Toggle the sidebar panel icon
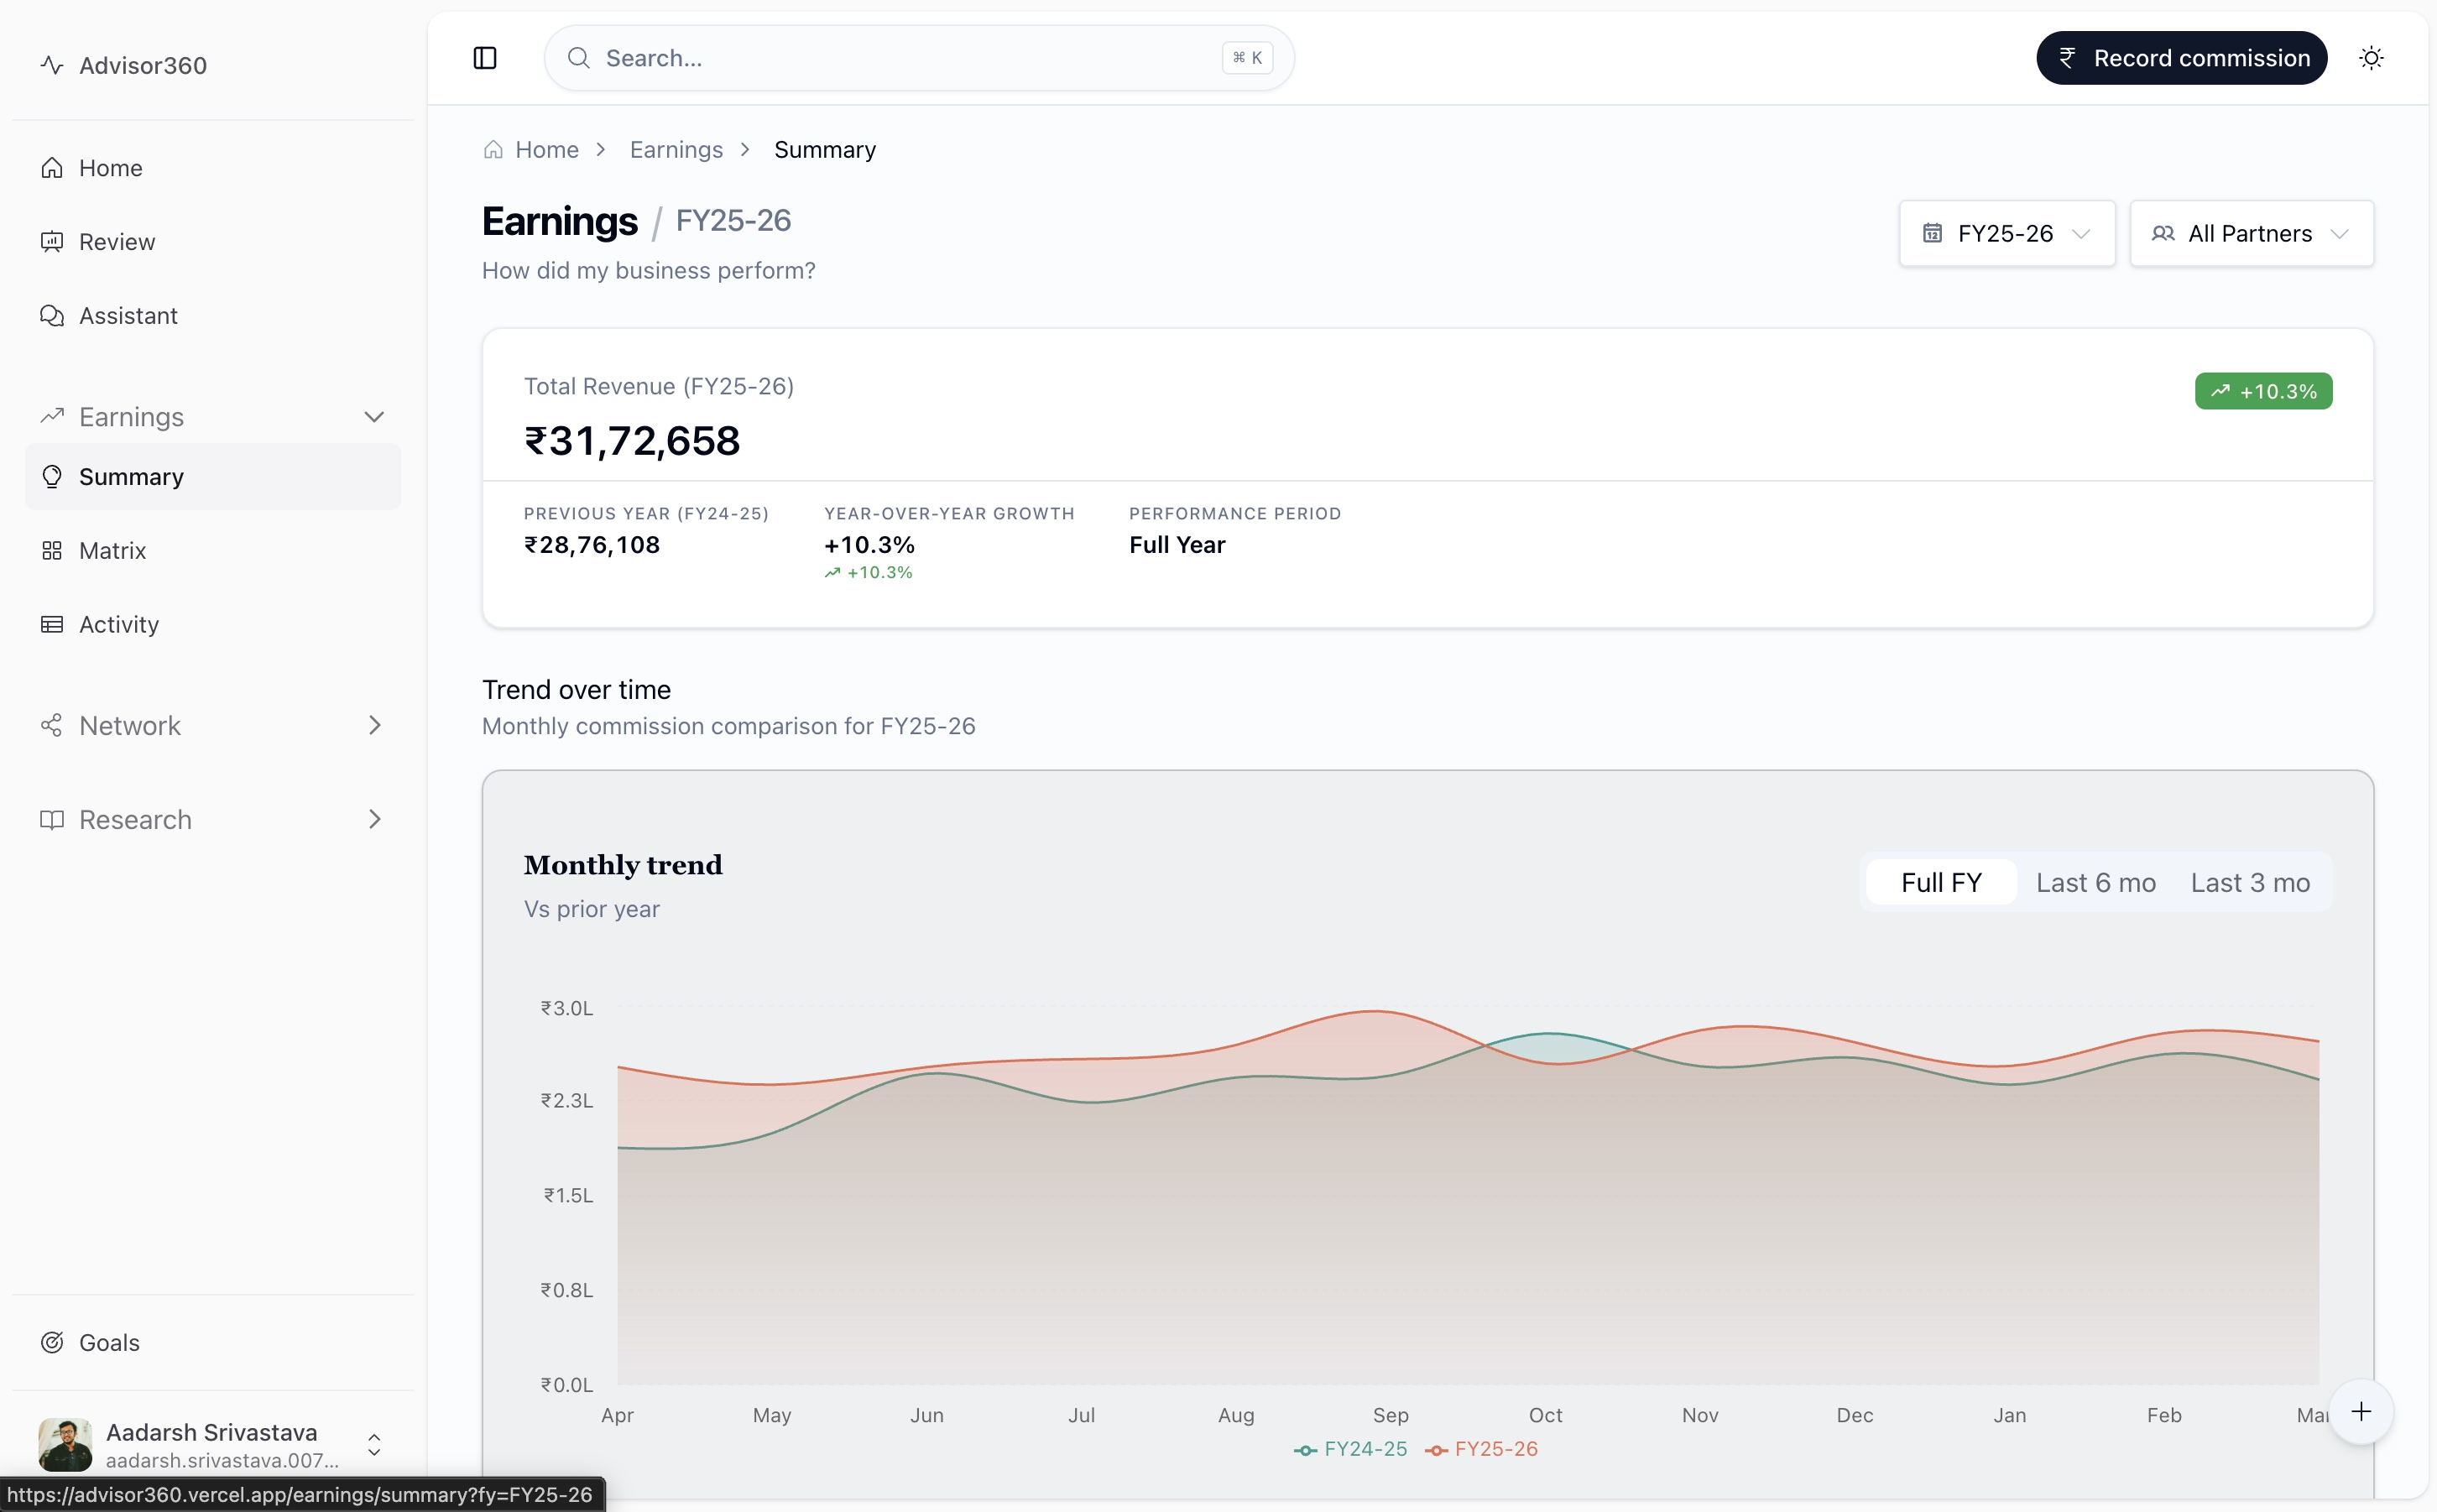 [x=485, y=58]
